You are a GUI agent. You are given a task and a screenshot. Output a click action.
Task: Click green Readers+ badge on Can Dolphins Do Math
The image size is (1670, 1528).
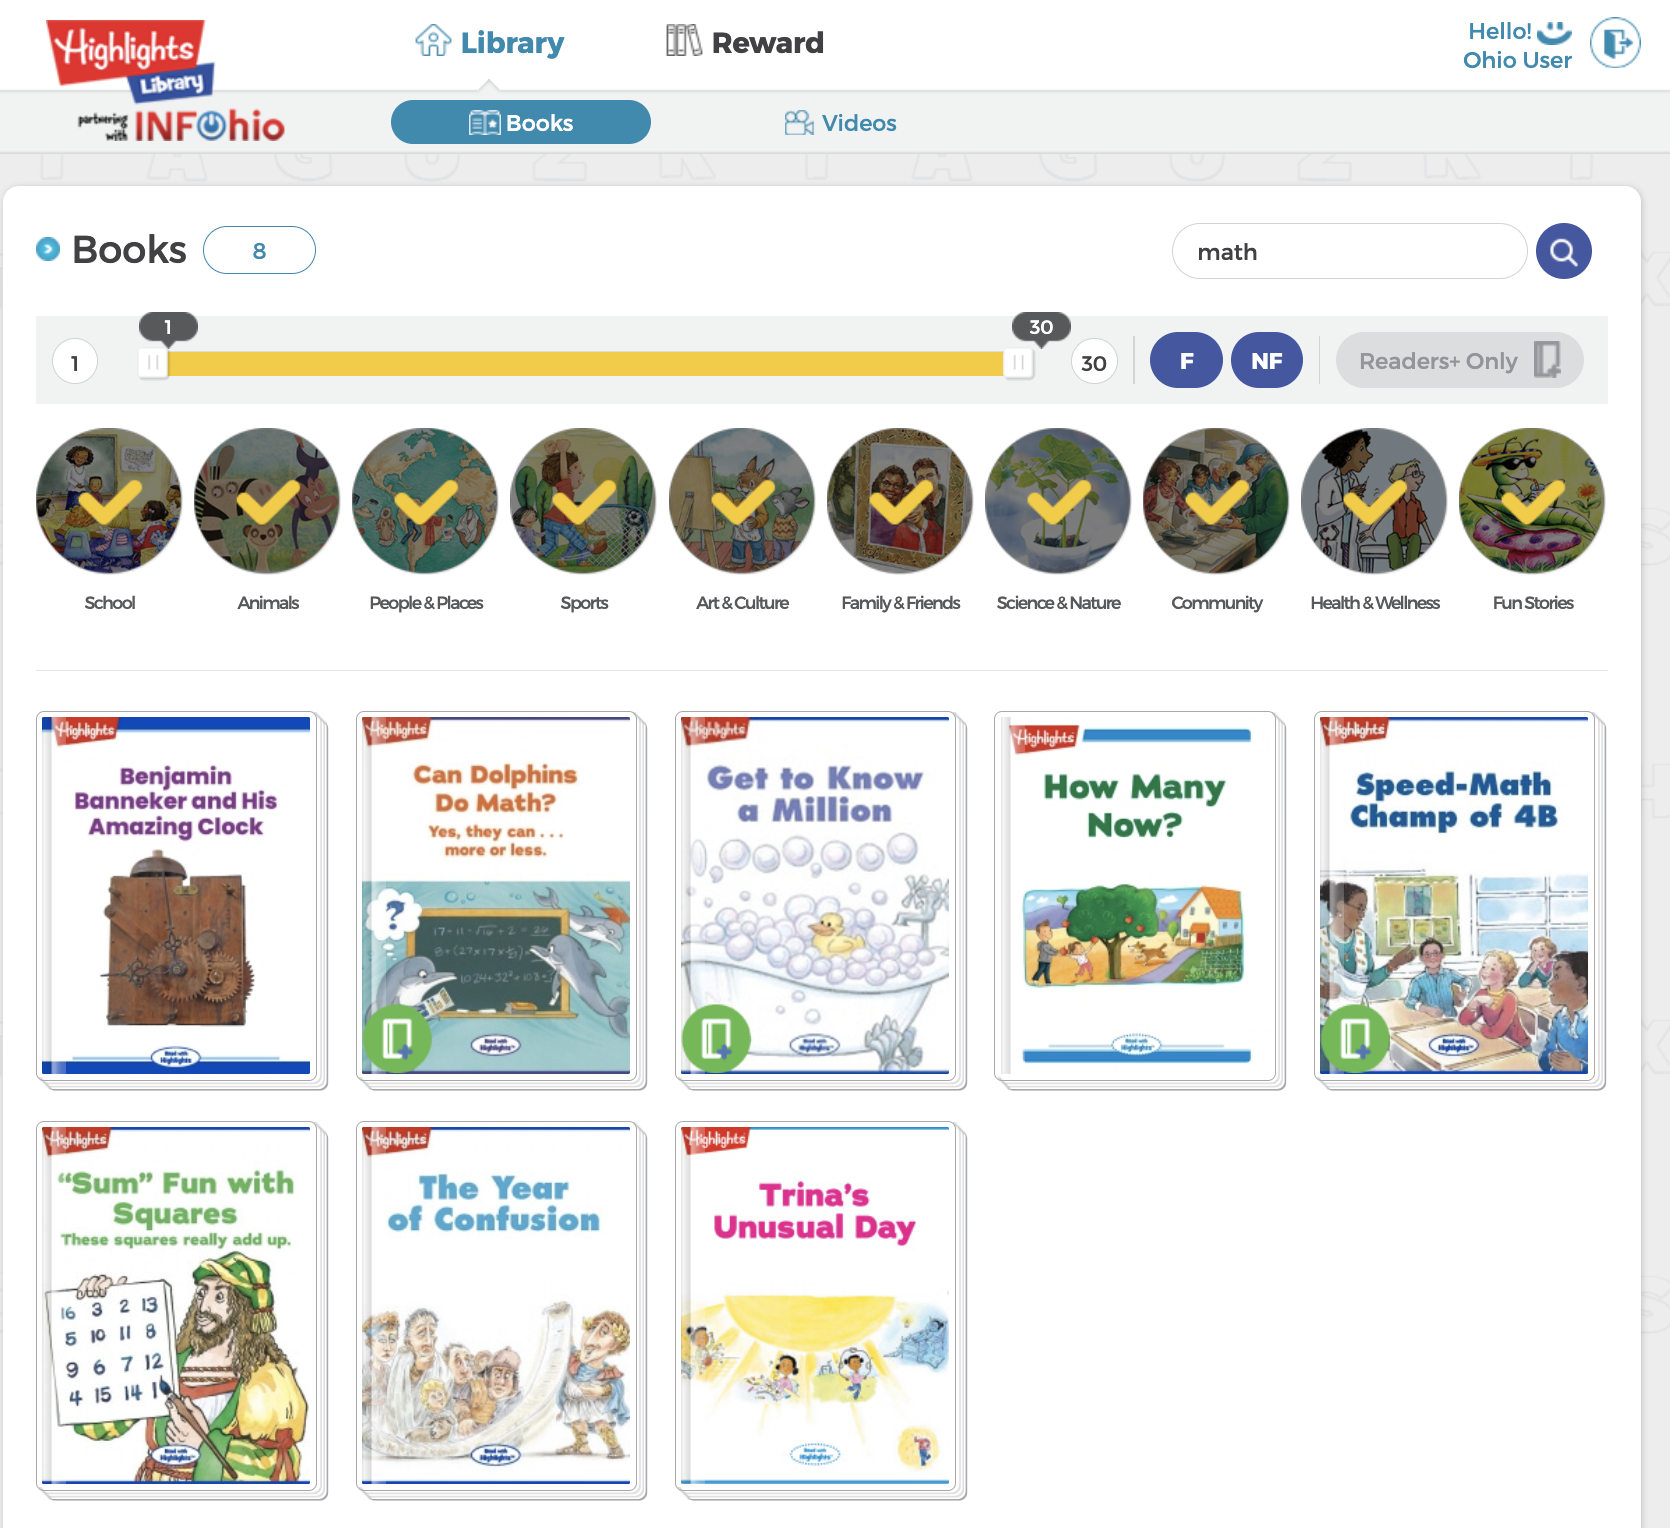click(x=397, y=1038)
